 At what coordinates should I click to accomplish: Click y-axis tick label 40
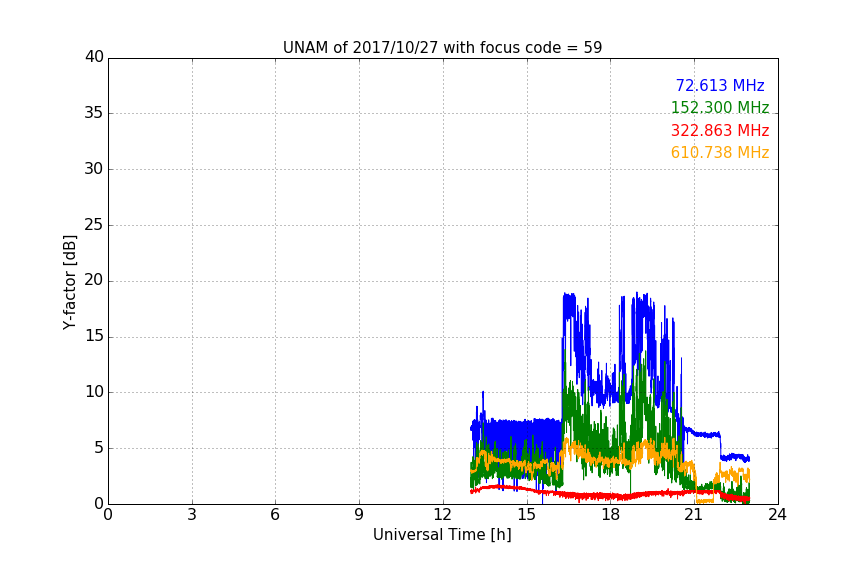[x=94, y=57]
